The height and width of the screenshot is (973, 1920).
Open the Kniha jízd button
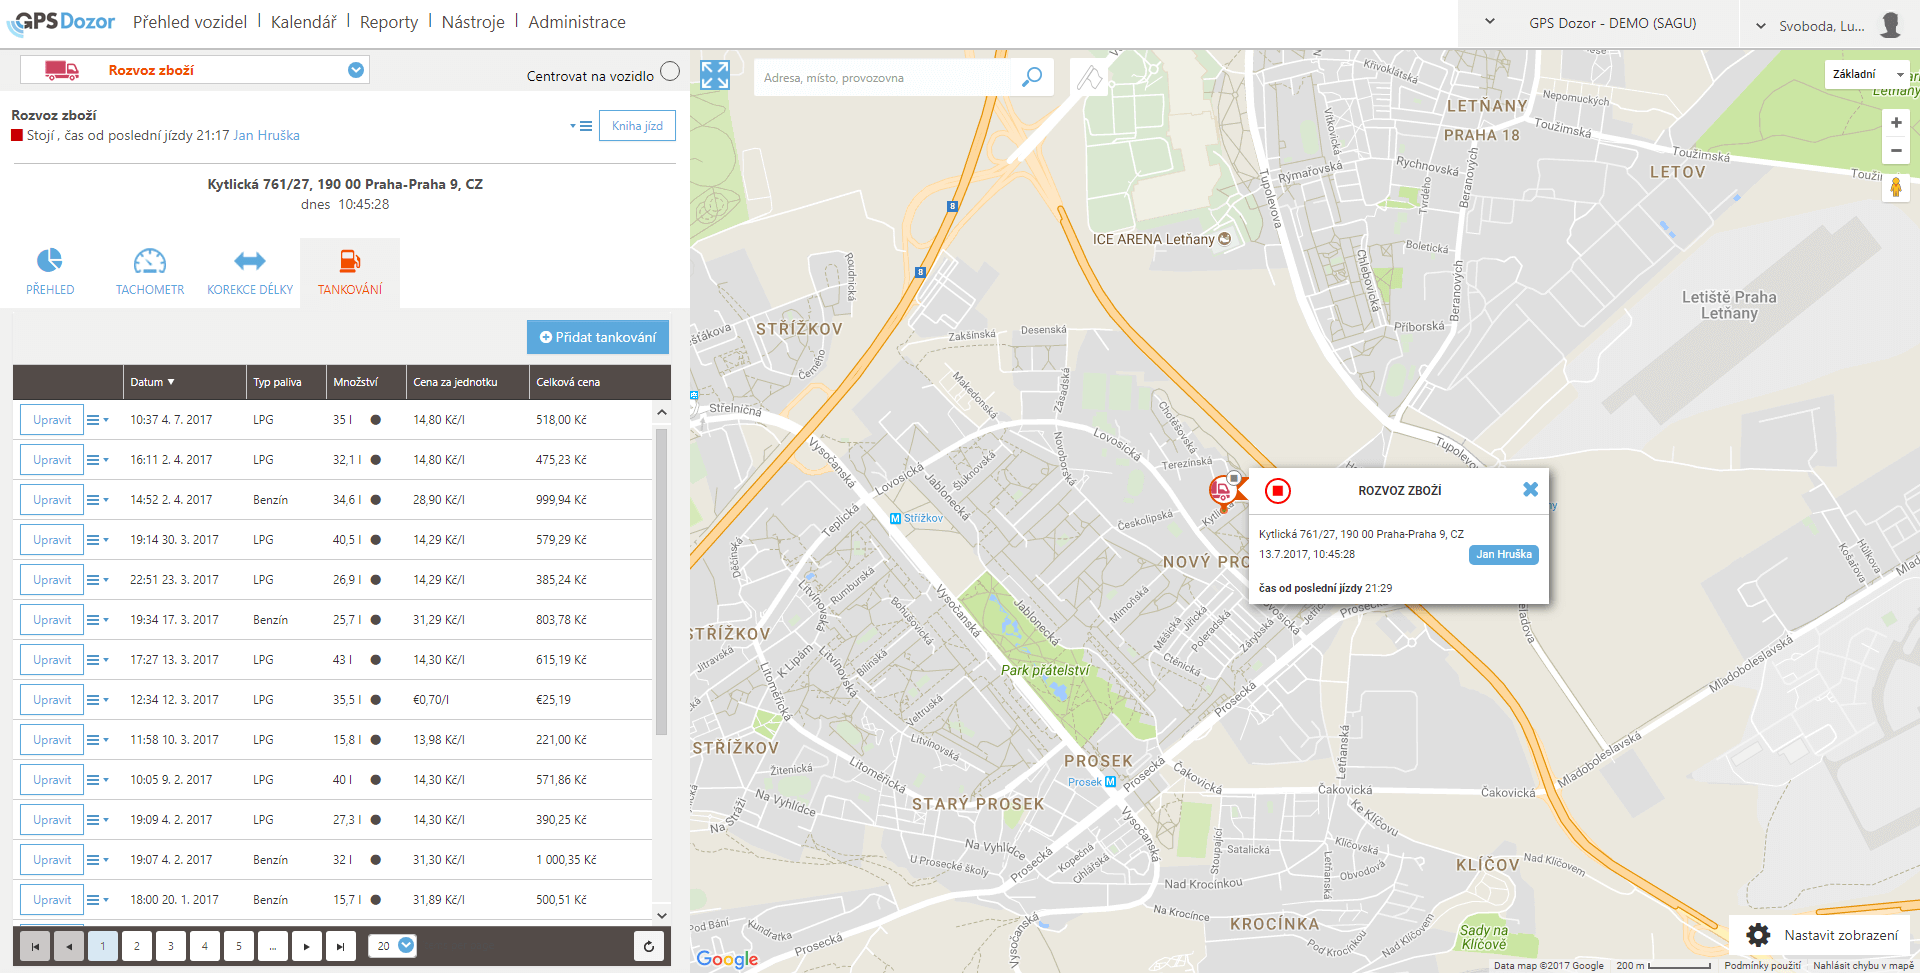pos(637,126)
